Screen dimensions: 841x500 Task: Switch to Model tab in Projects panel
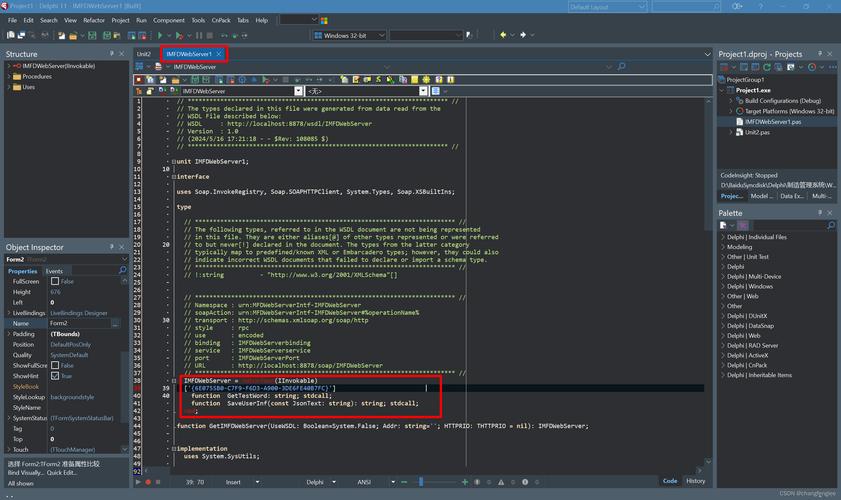click(x=762, y=196)
